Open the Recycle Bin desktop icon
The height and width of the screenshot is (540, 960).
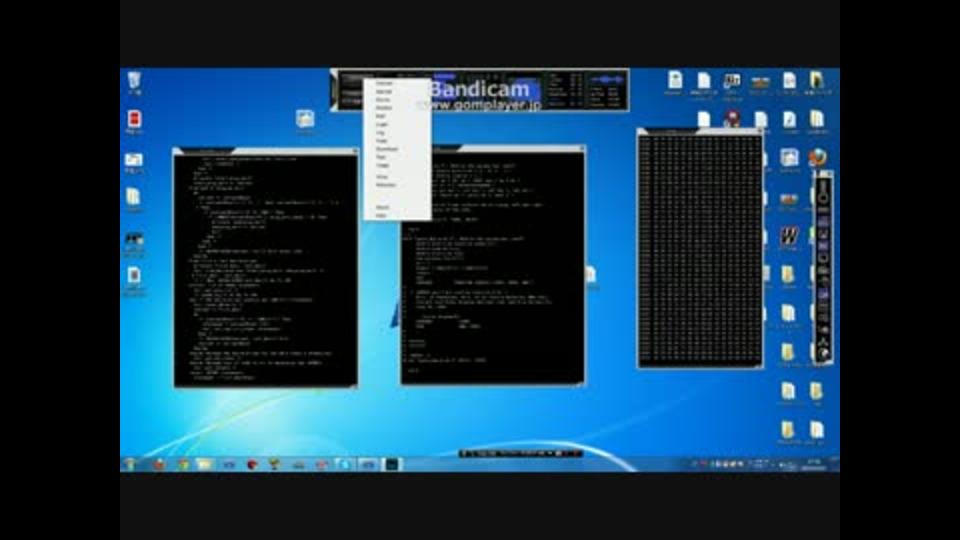(x=134, y=81)
